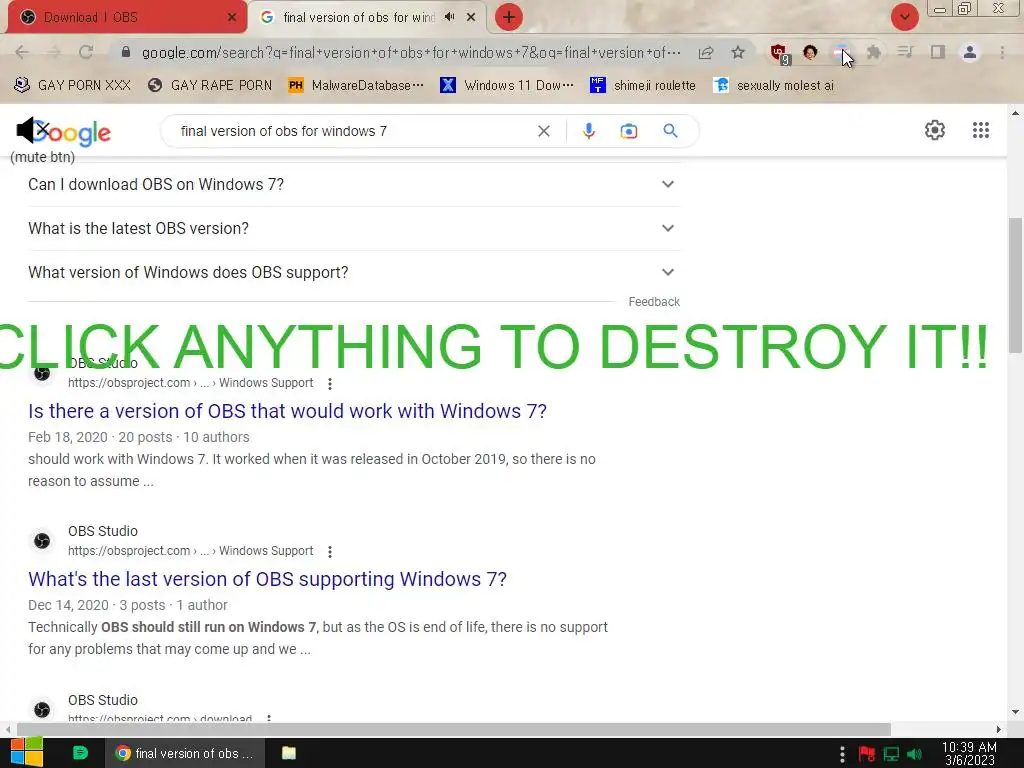Search by image with the Lens camera
The width and height of the screenshot is (1024, 768).
628,131
